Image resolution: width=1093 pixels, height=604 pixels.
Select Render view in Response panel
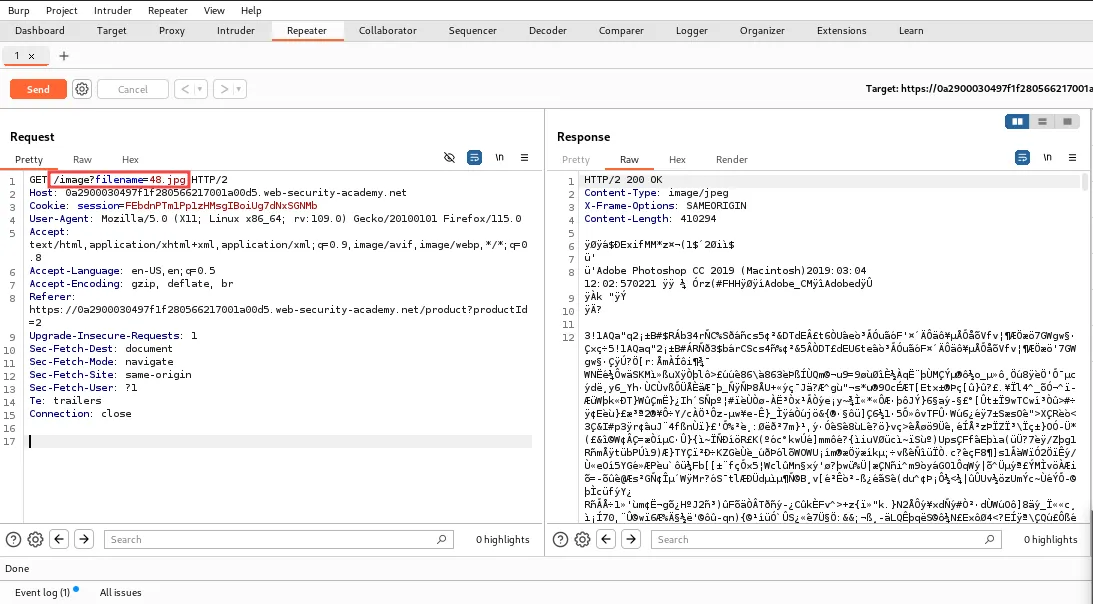(x=731, y=160)
